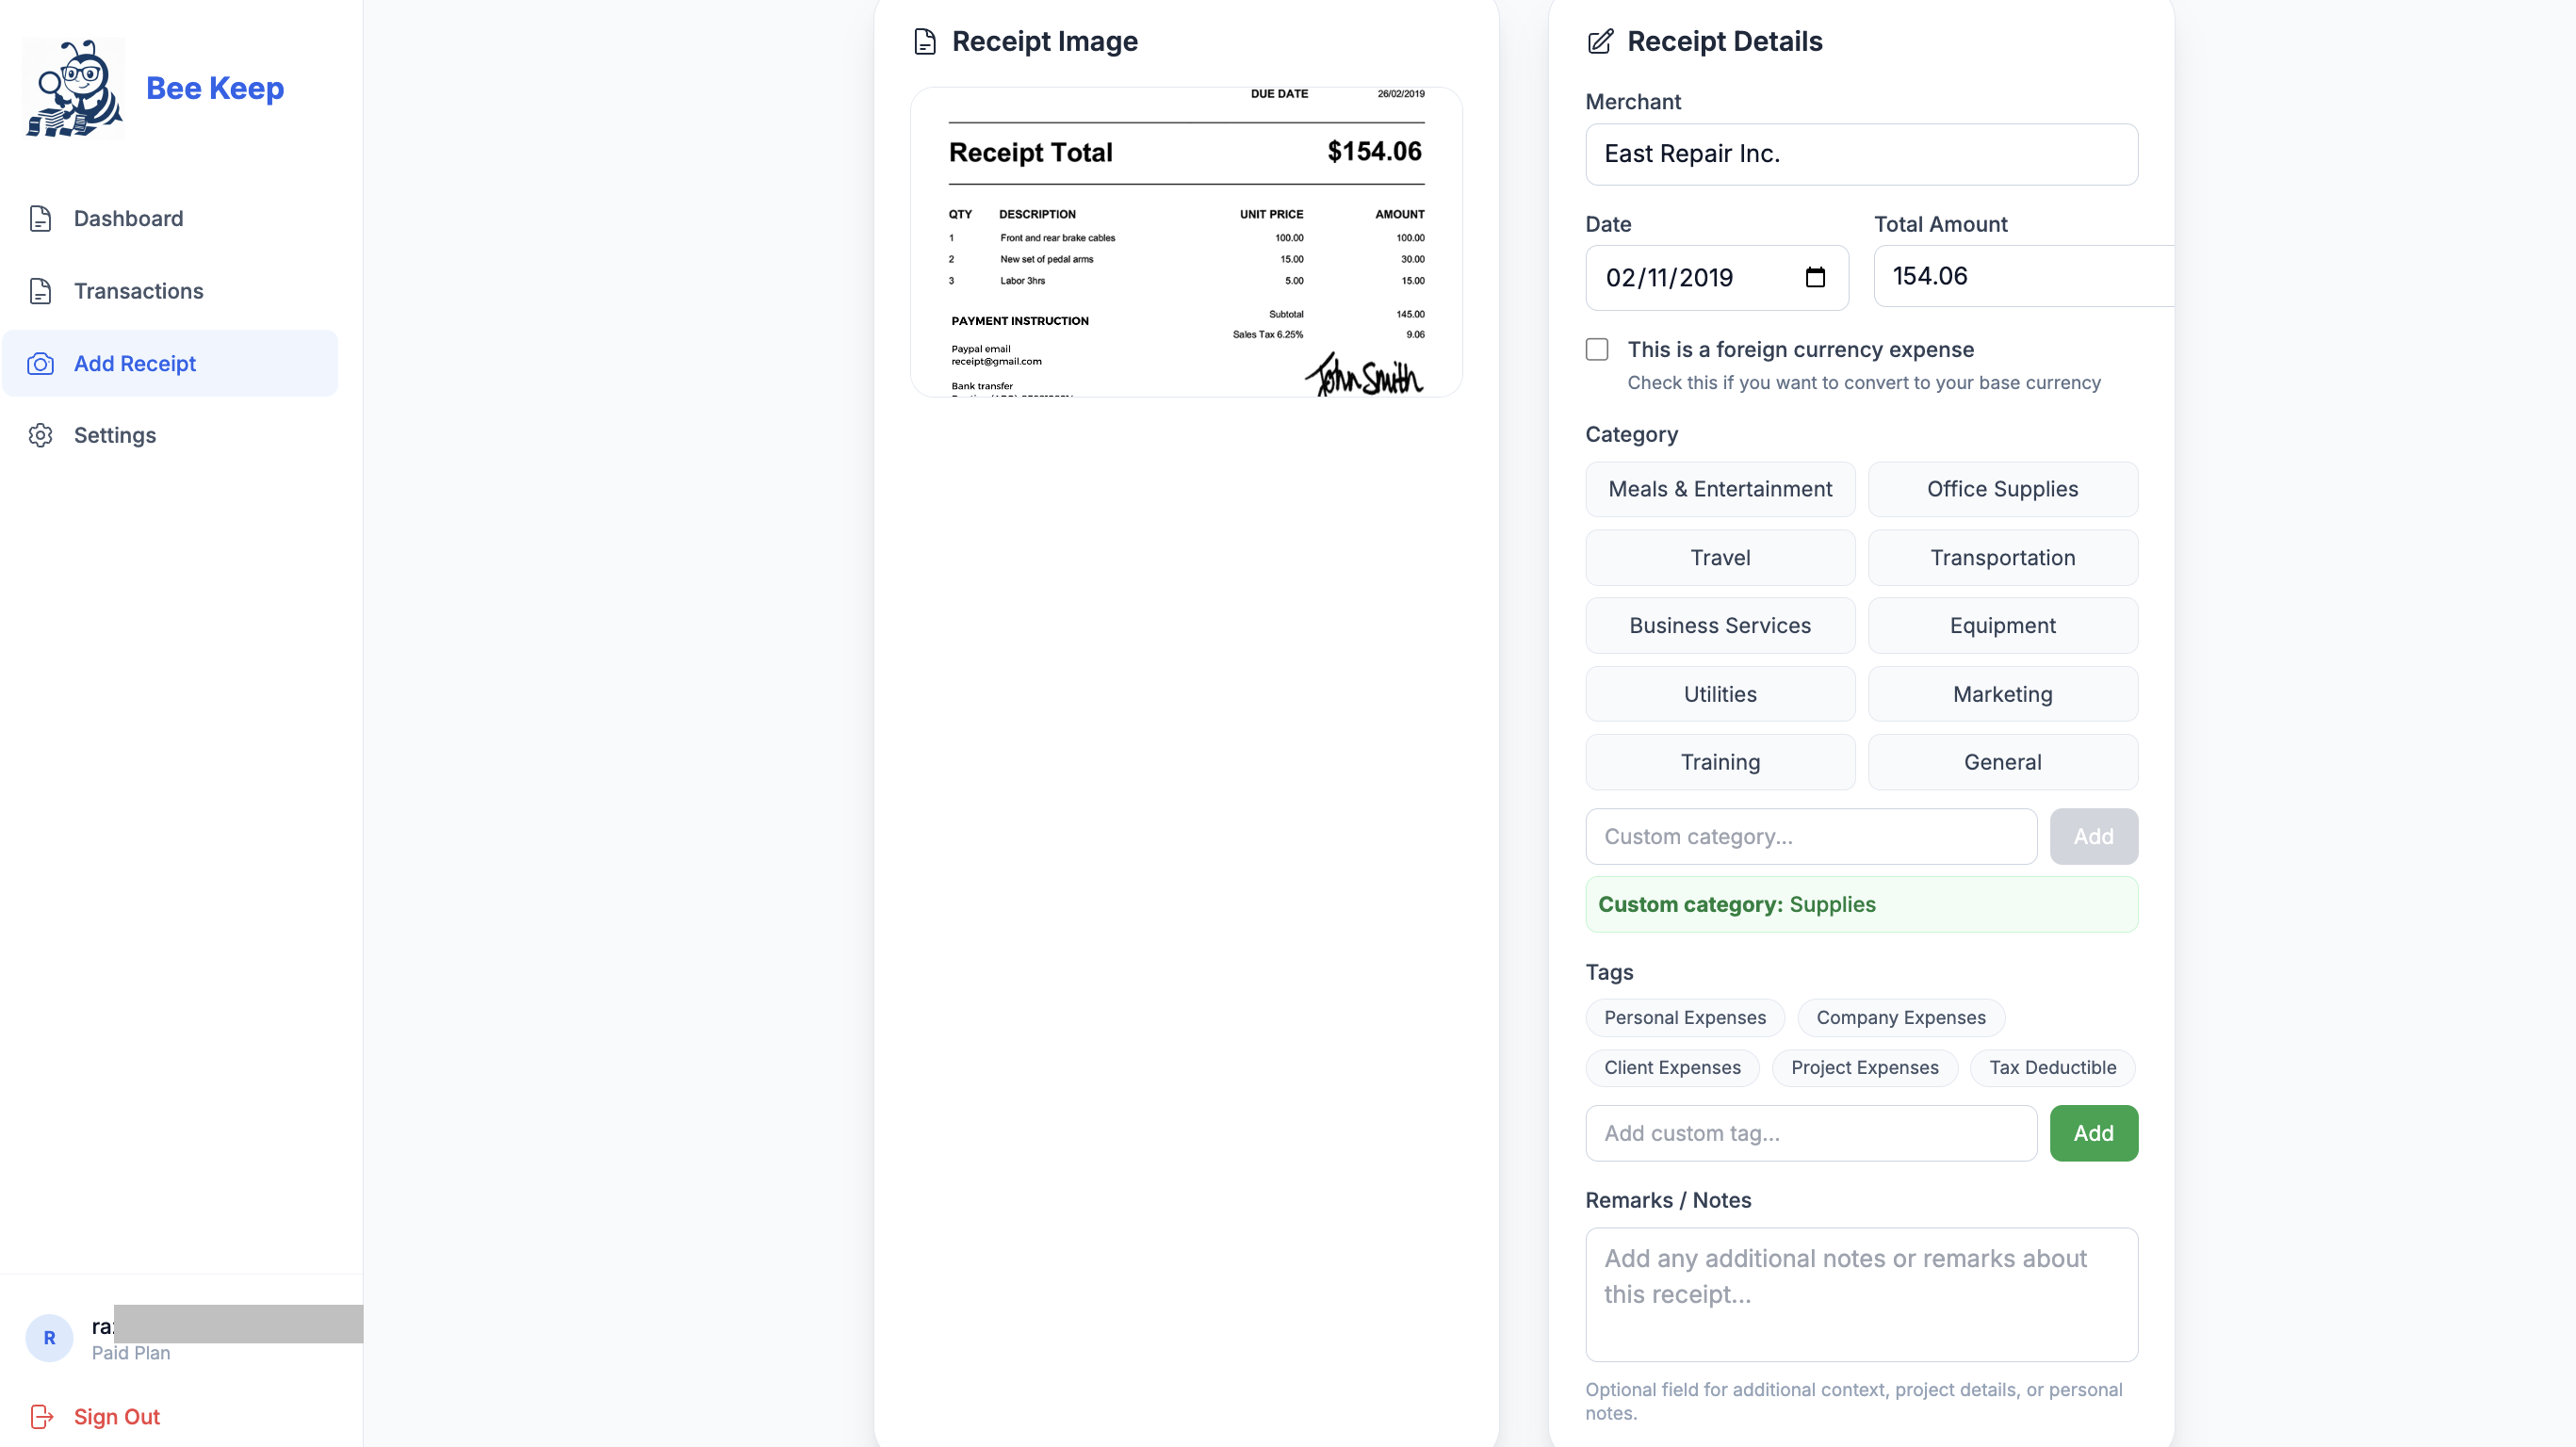Go to Settings in the sidebar
Viewport: 2576px width, 1447px height.
pos(114,435)
